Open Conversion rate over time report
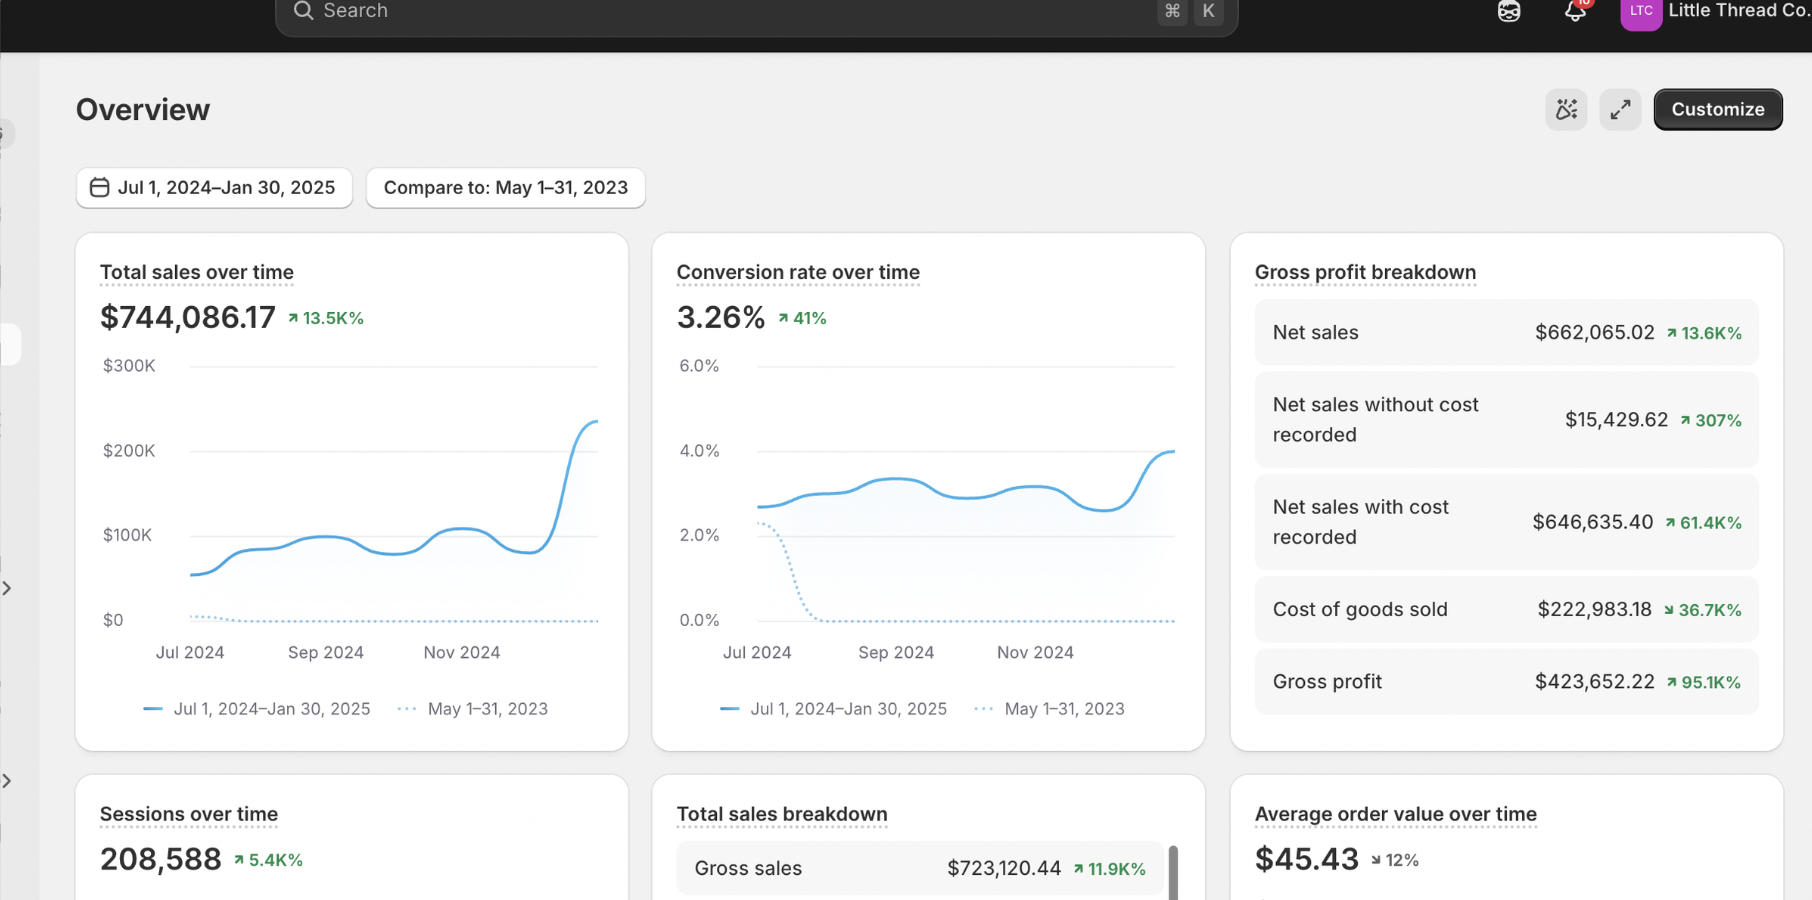 tap(798, 272)
